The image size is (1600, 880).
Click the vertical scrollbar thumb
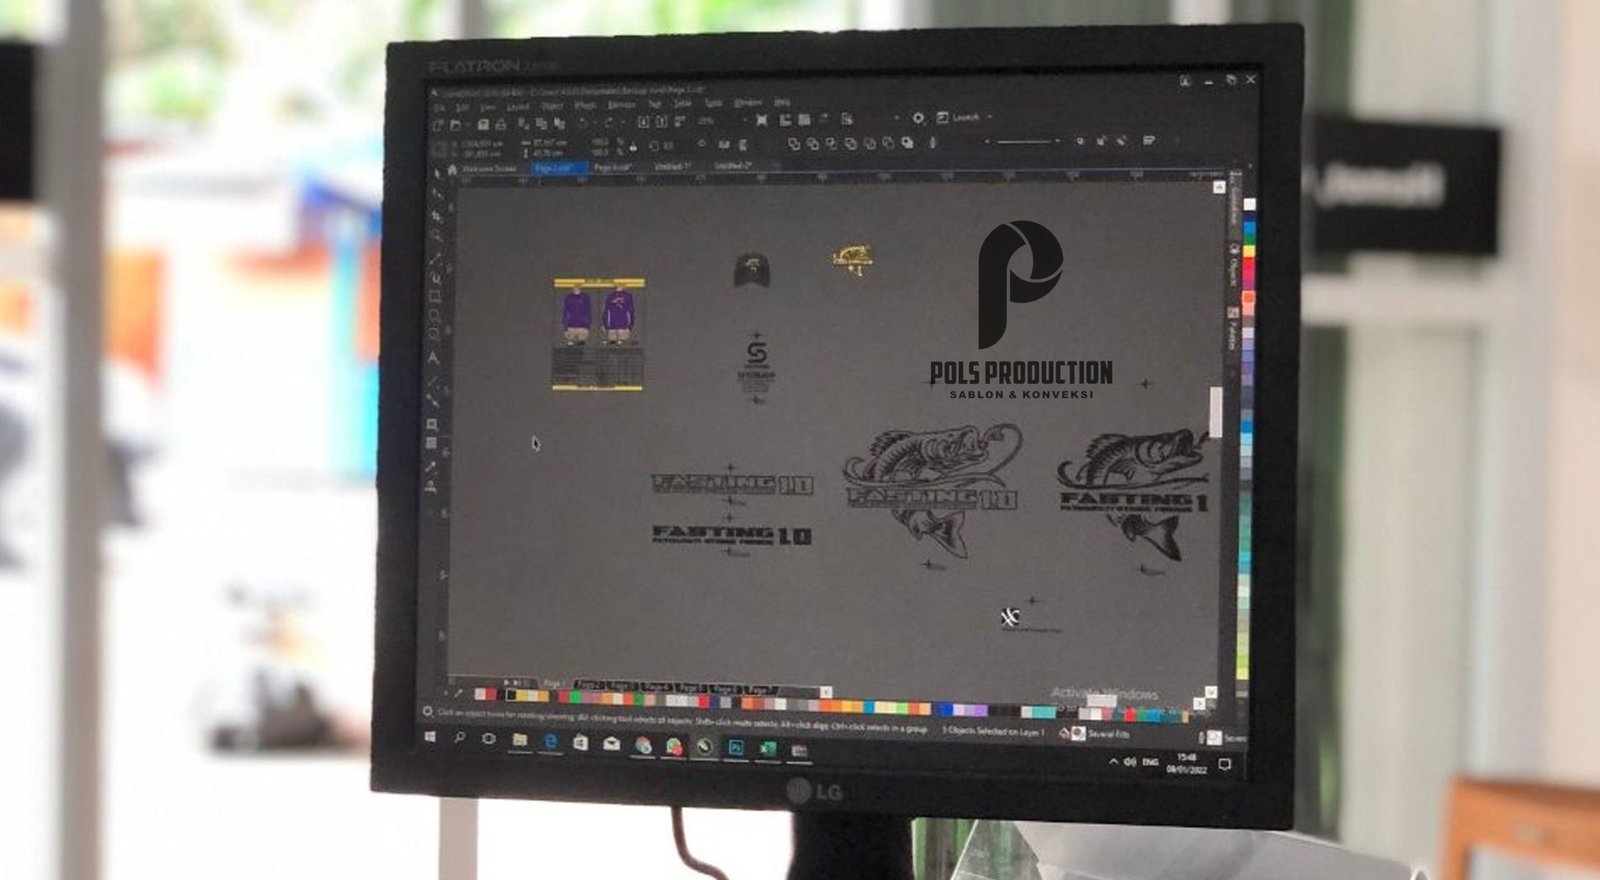coord(1216,412)
